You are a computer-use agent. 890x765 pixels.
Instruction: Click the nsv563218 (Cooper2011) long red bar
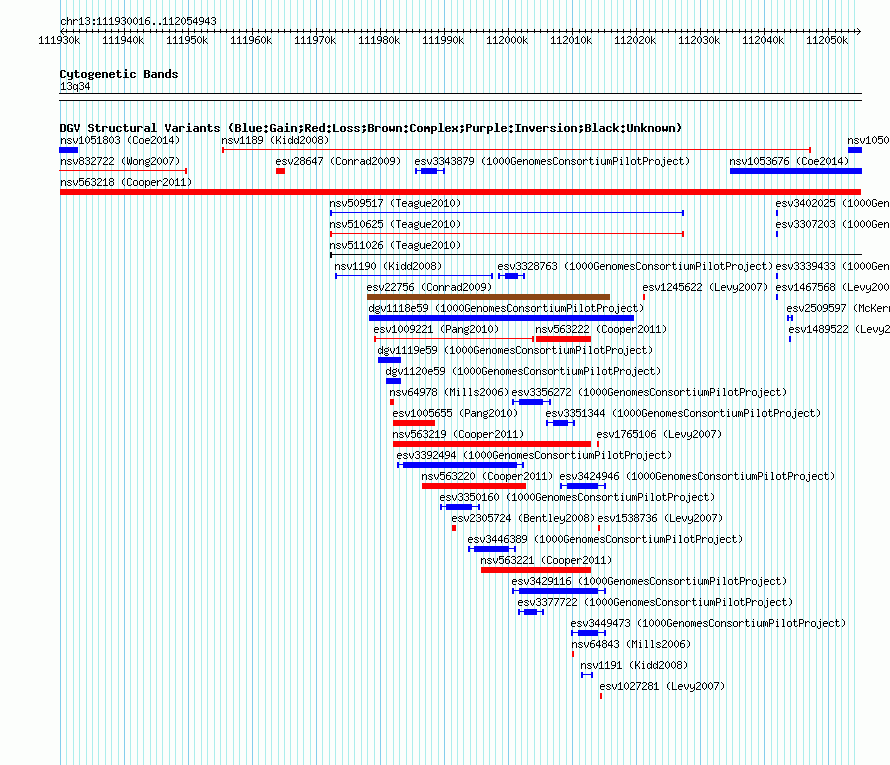pyautogui.click(x=460, y=192)
